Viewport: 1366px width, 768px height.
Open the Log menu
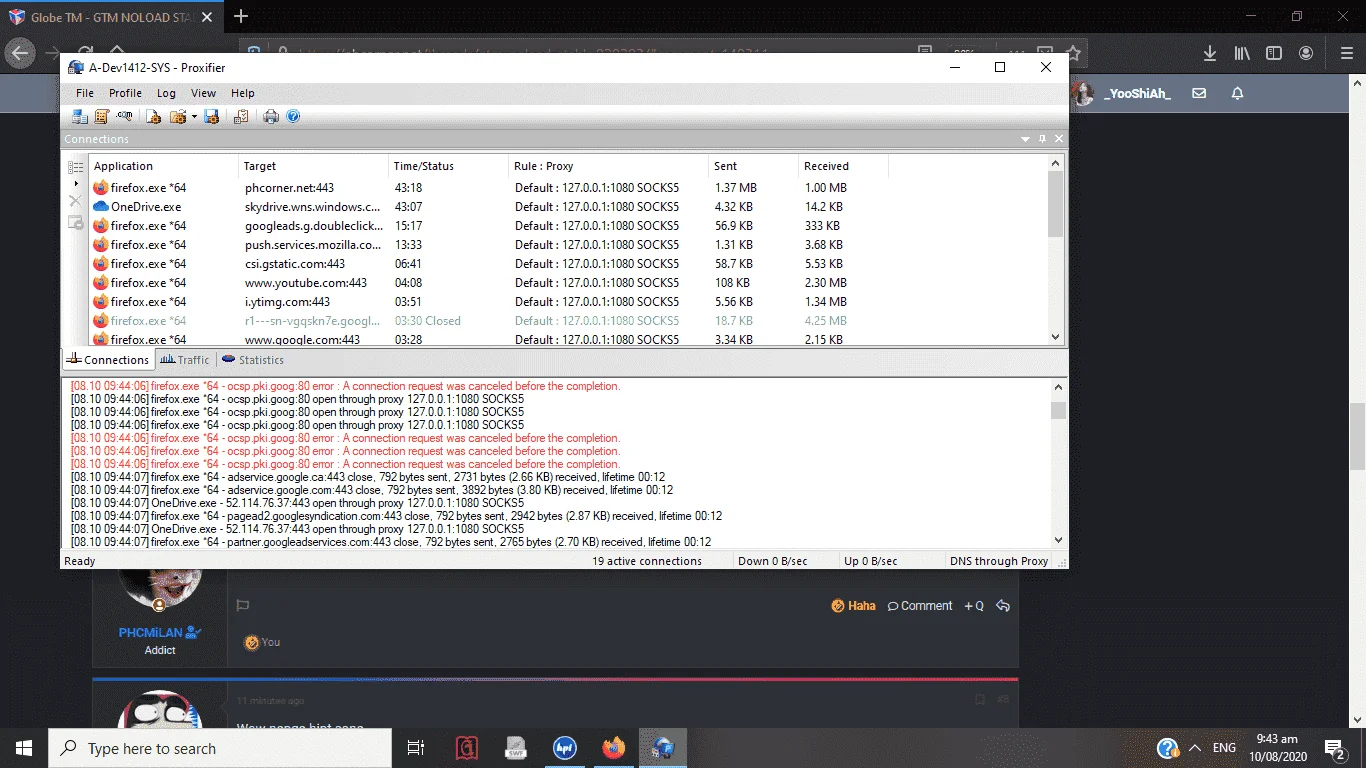coord(166,93)
